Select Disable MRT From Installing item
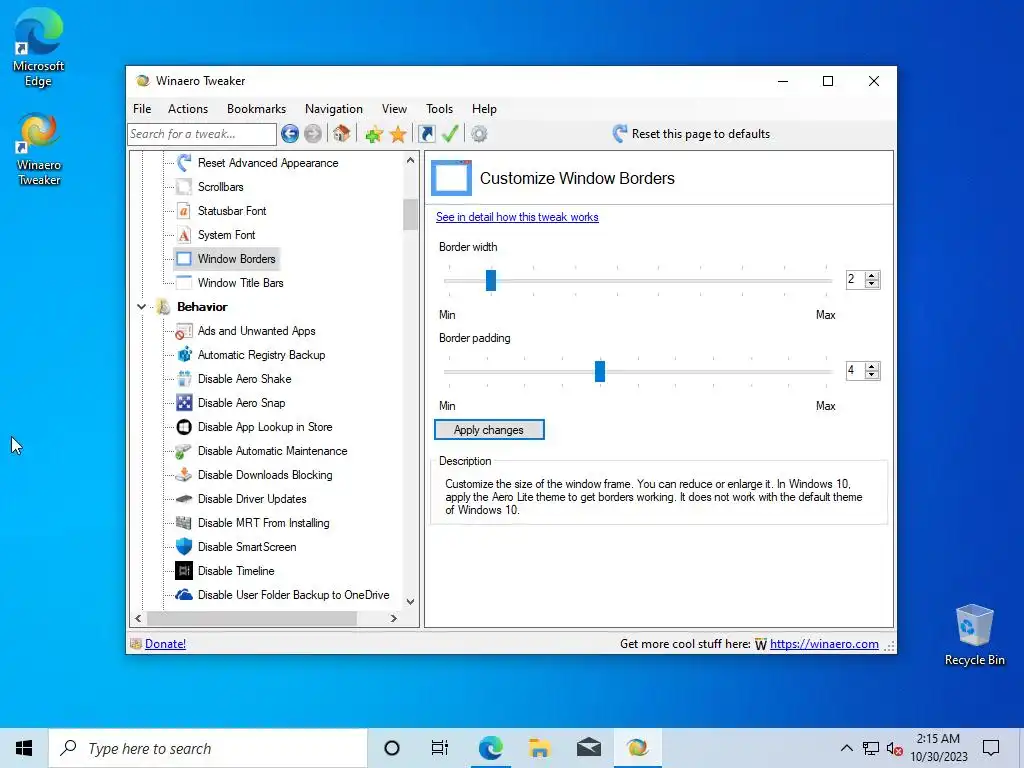 pos(264,523)
